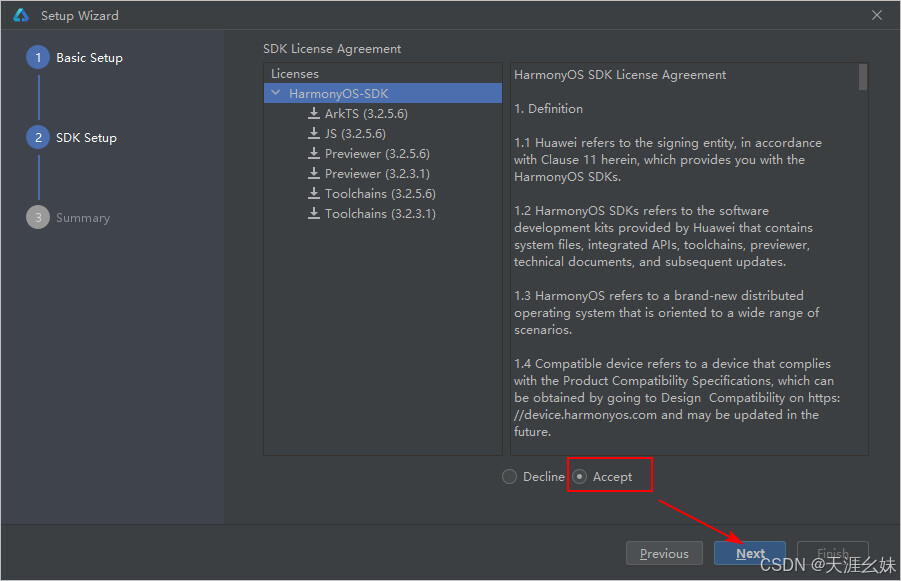Click the license text scrollbar thumb

point(863,77)
